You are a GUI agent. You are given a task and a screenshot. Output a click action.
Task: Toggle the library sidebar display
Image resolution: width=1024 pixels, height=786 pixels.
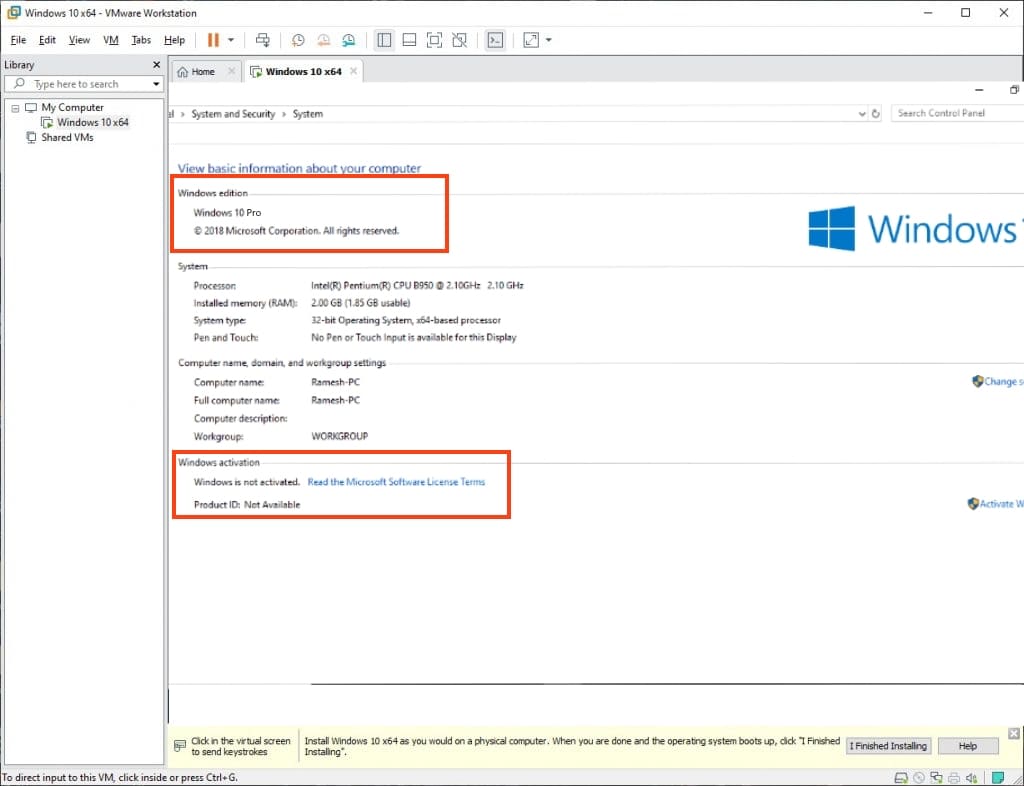(x=384, y=40)
